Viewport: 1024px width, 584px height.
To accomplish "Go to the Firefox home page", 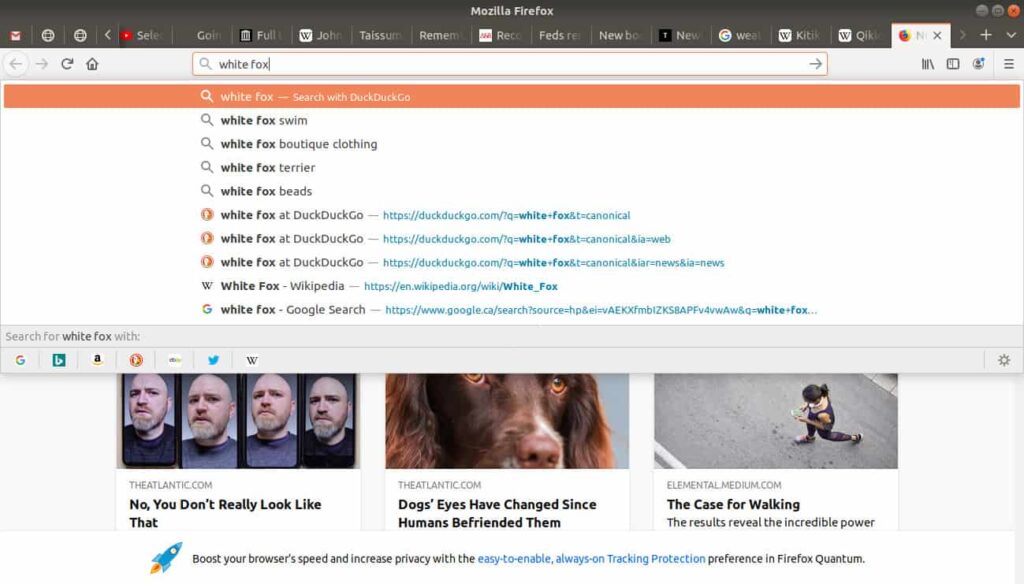I will [92, 64].
